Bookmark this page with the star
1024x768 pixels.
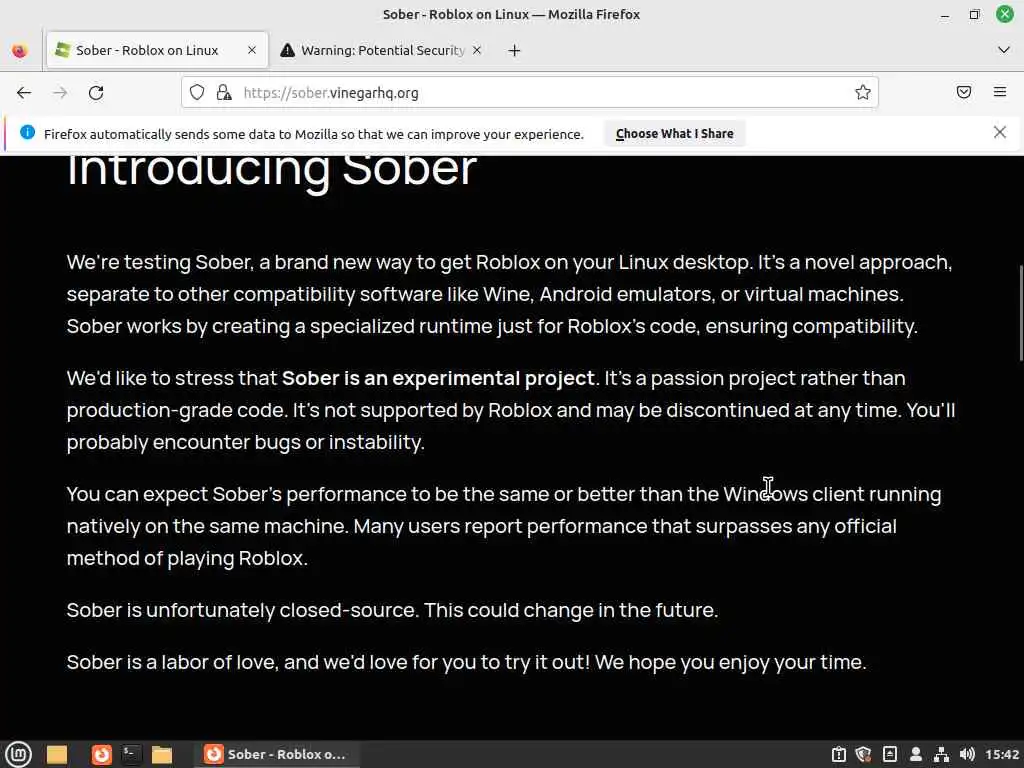(x=863, y=93)
